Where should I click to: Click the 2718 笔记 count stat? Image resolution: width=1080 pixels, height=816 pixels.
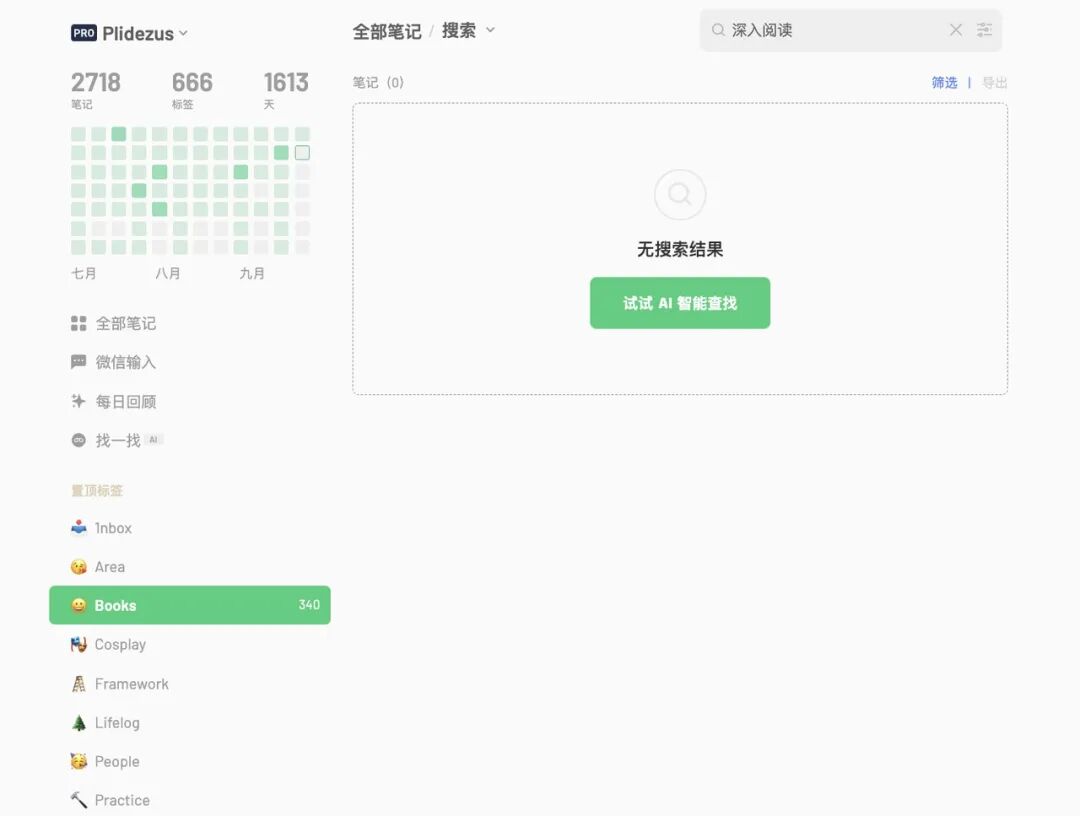point(96,90)
